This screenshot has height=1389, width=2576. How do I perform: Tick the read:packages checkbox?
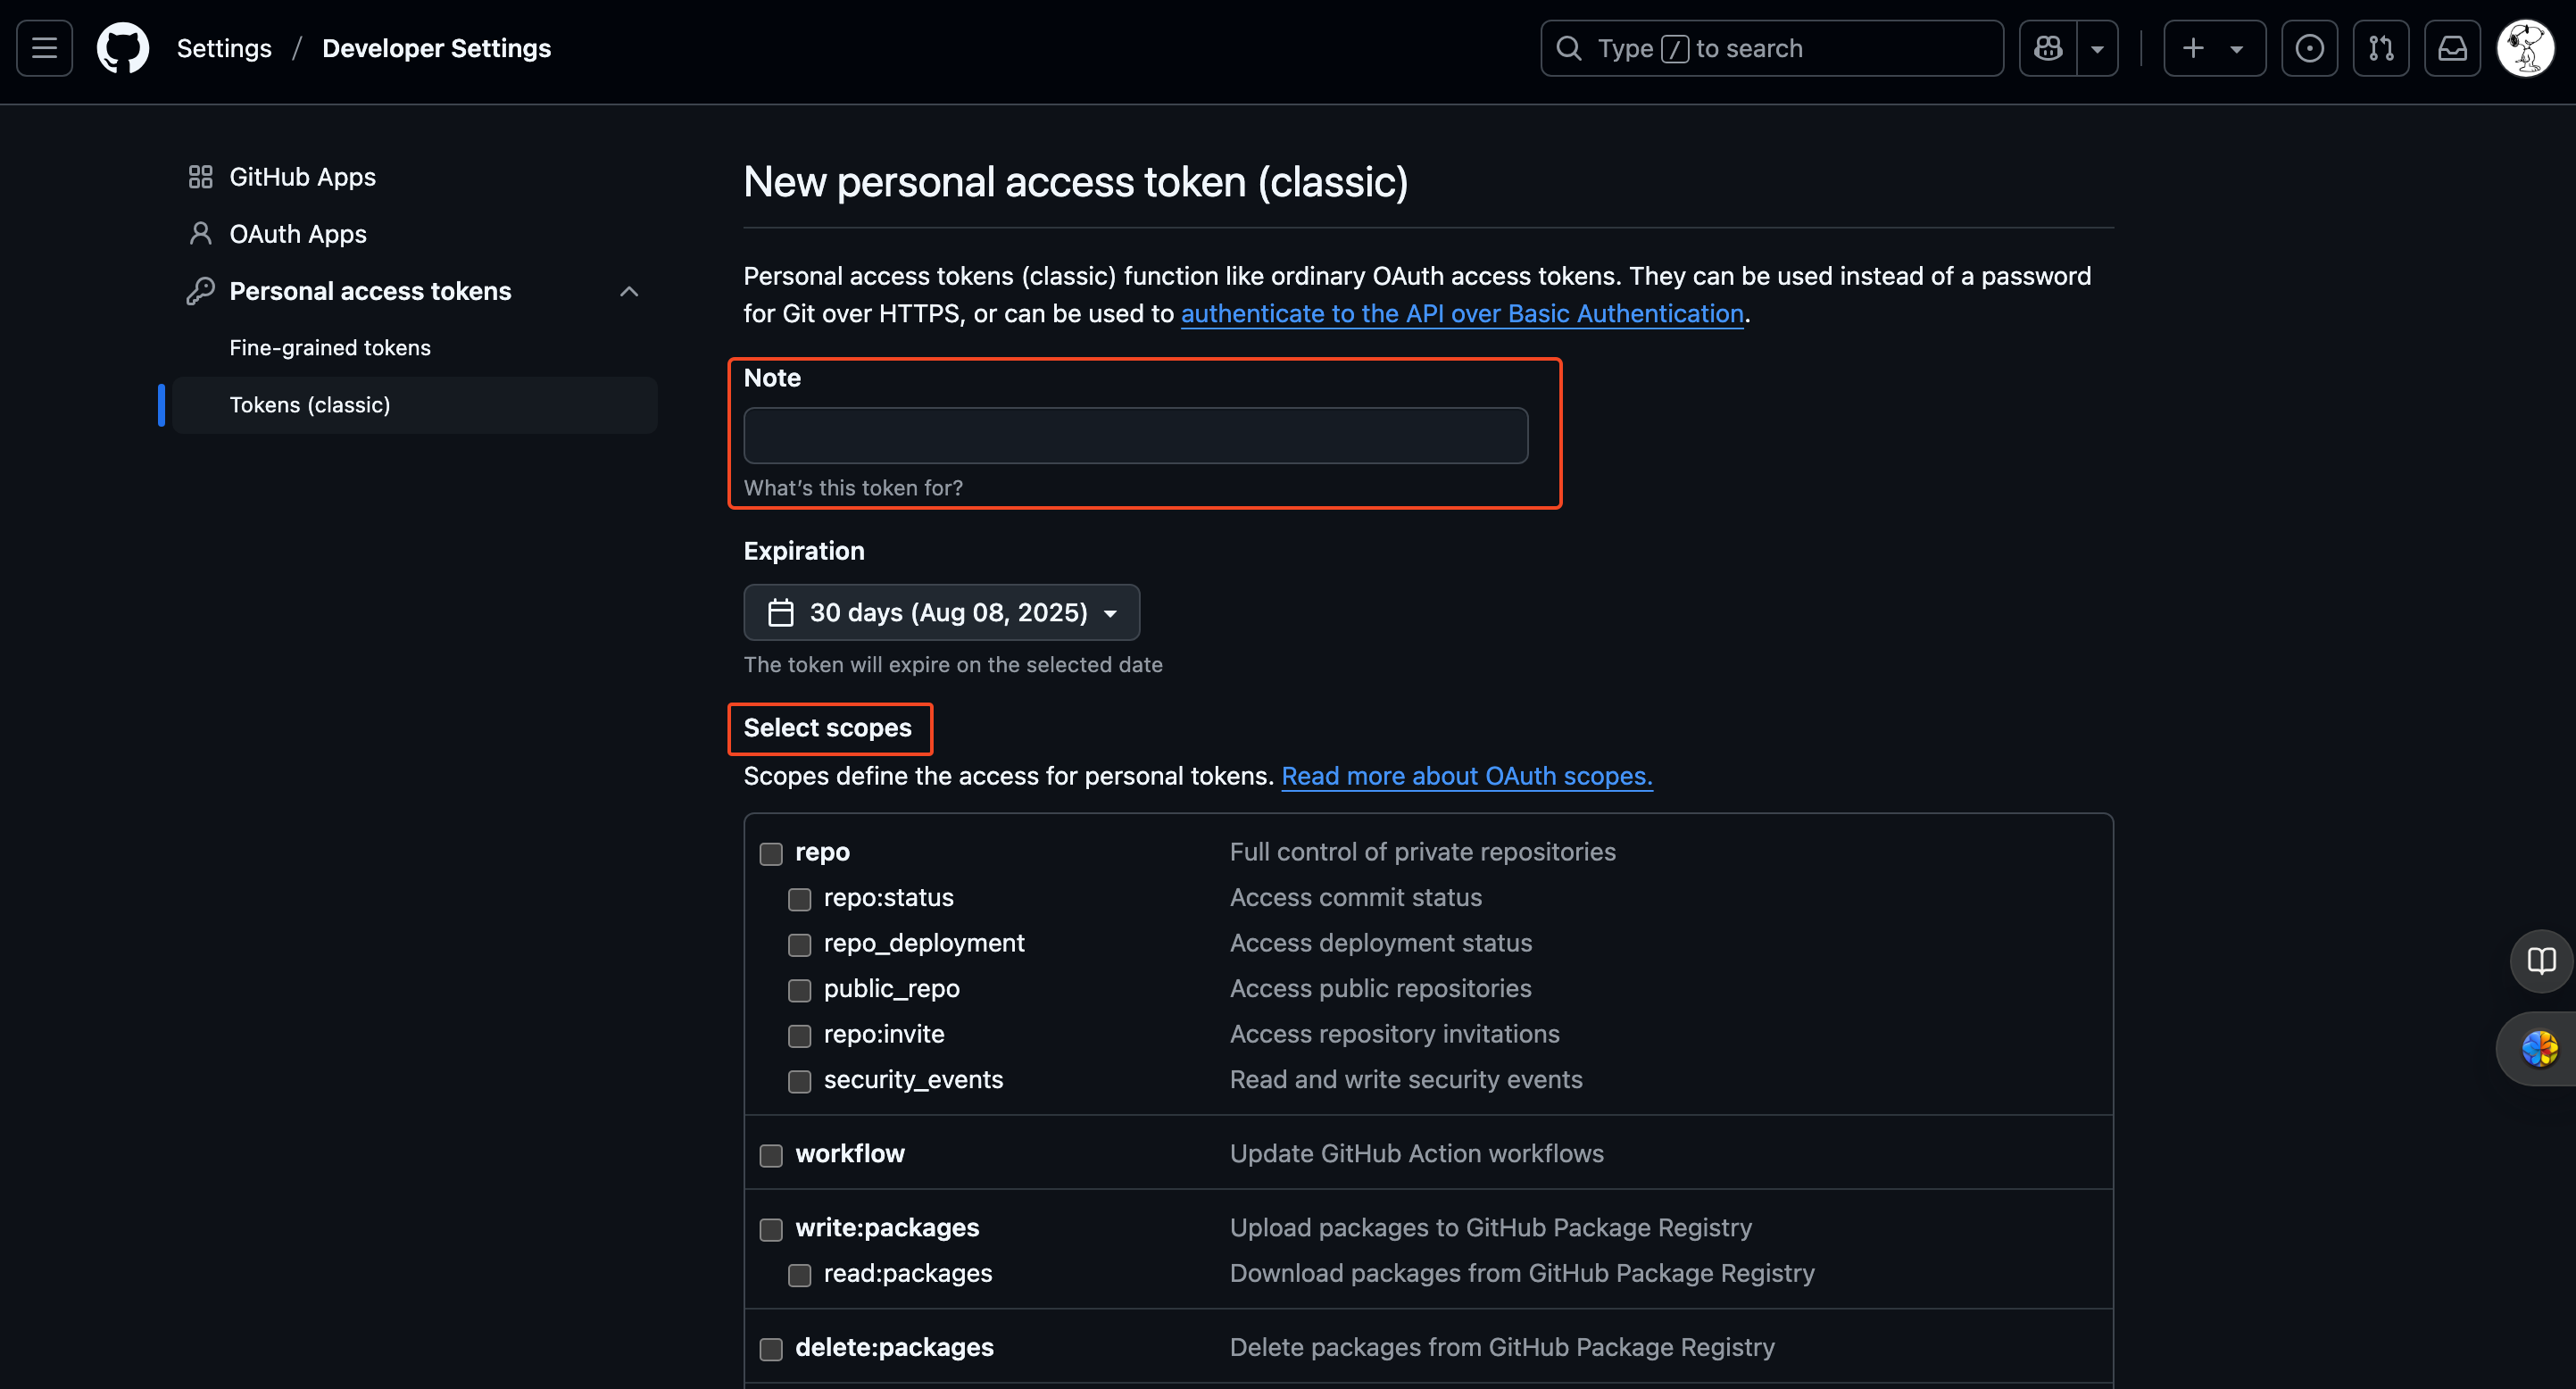(x=799, y=1275)
